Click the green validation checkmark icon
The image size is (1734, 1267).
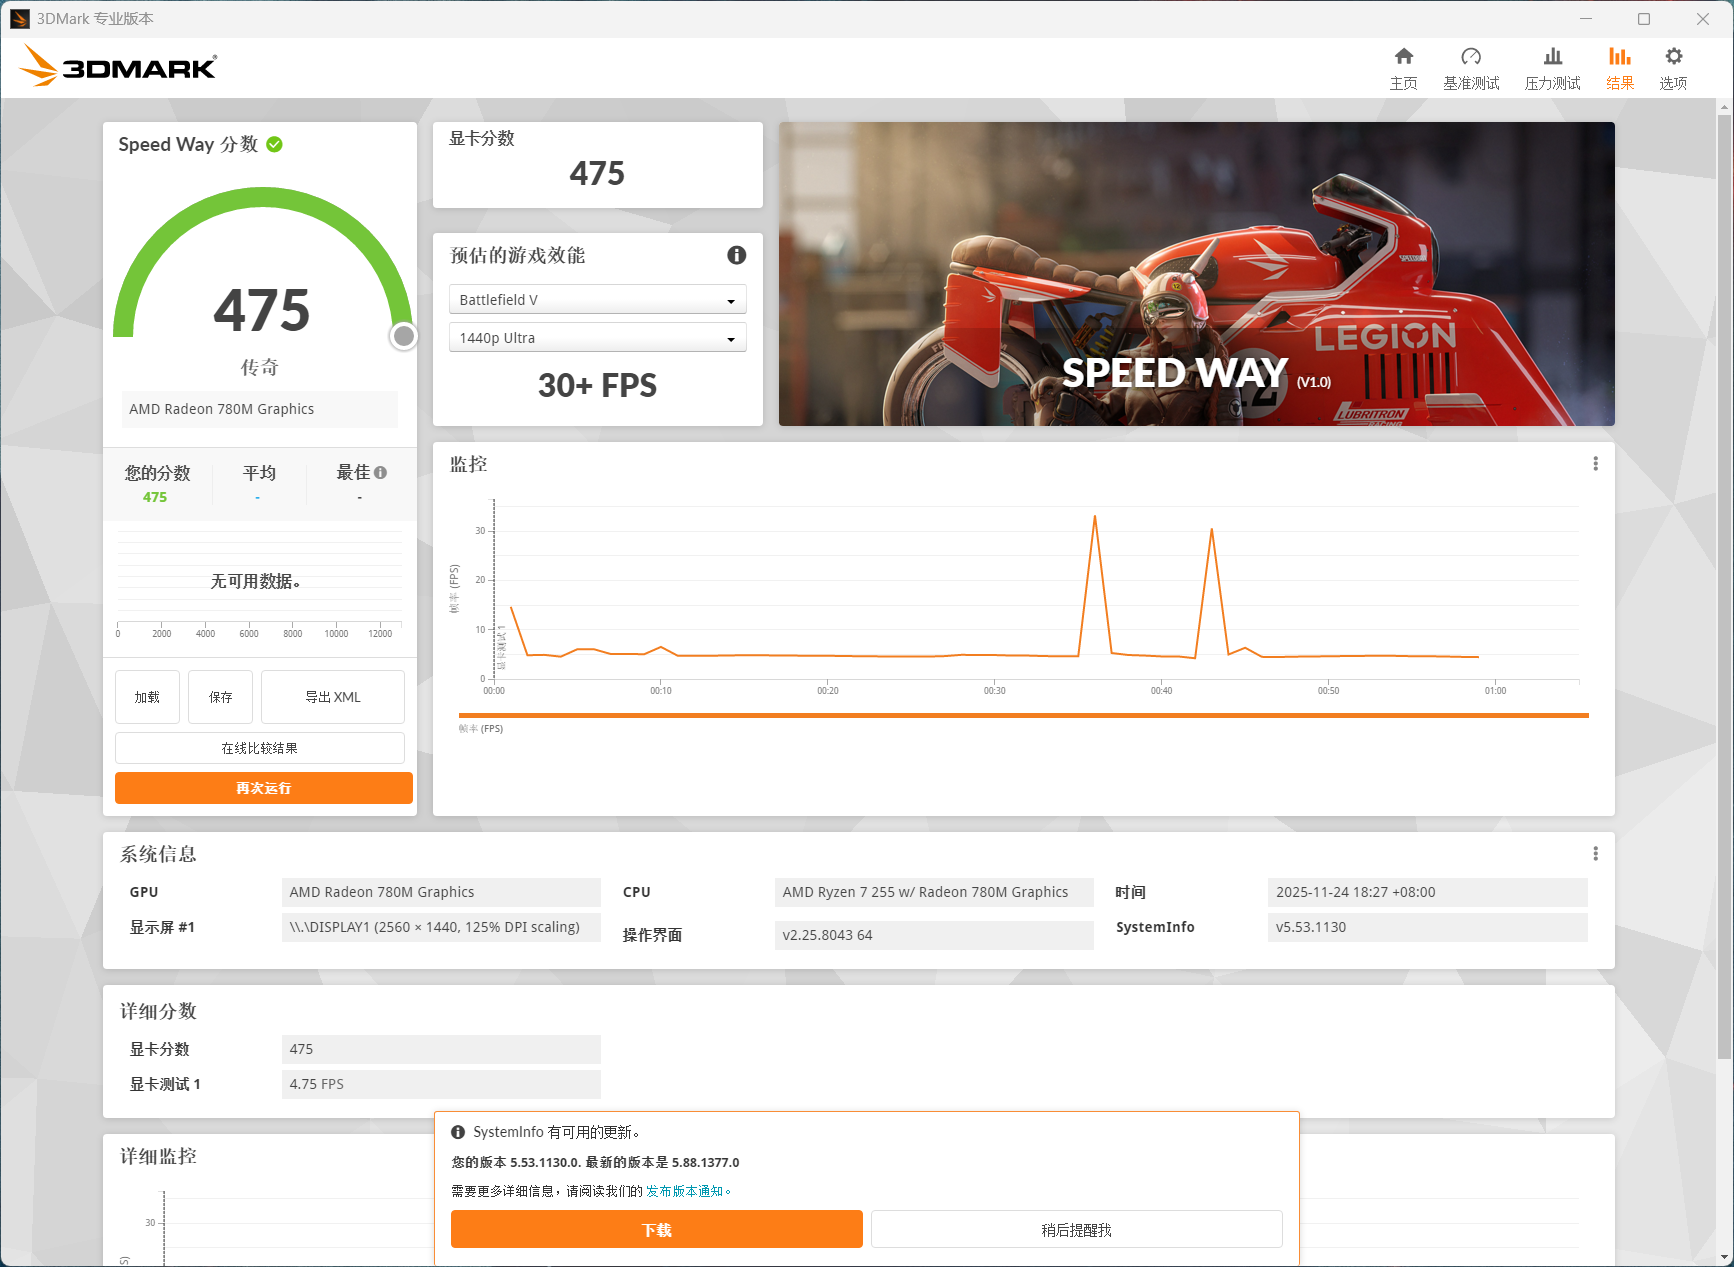click(x=275, y=144)
